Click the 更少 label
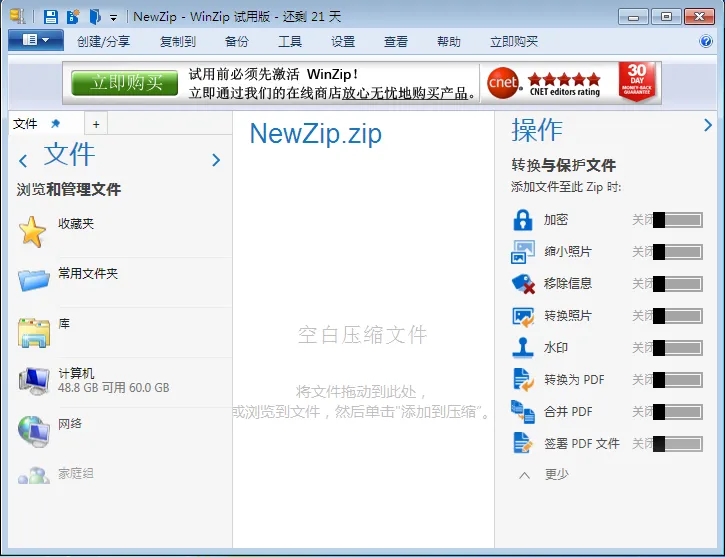The width and height of the screenshot is (725, 557). (x=557, y=475)
